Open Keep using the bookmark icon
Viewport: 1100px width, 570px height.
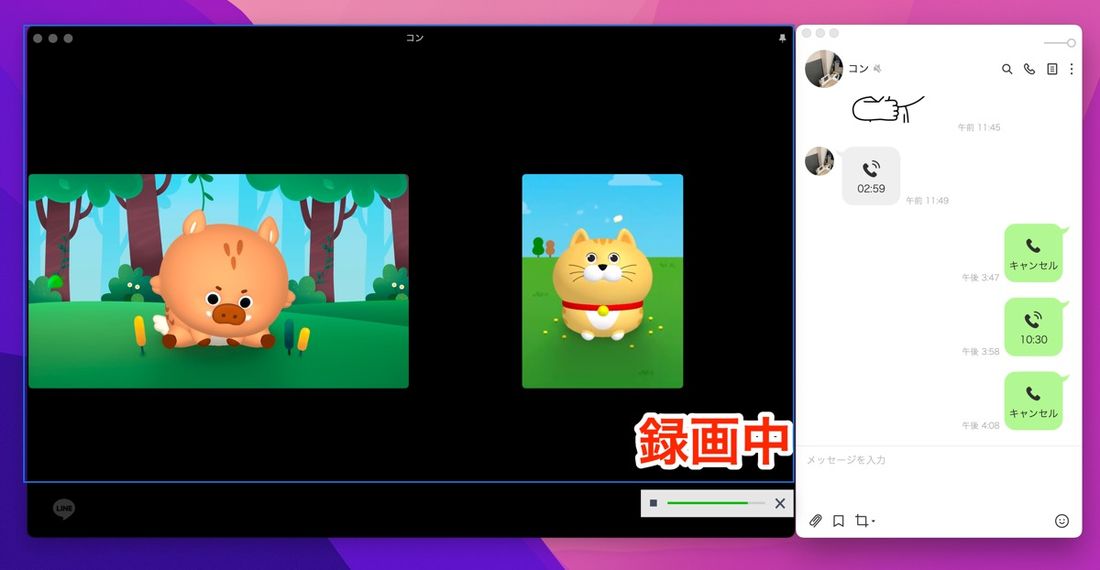click(x=838, y=520)
